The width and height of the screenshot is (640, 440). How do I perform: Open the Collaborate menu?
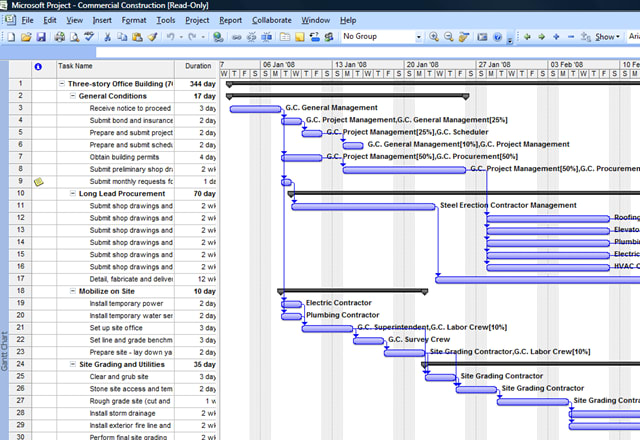271,20
